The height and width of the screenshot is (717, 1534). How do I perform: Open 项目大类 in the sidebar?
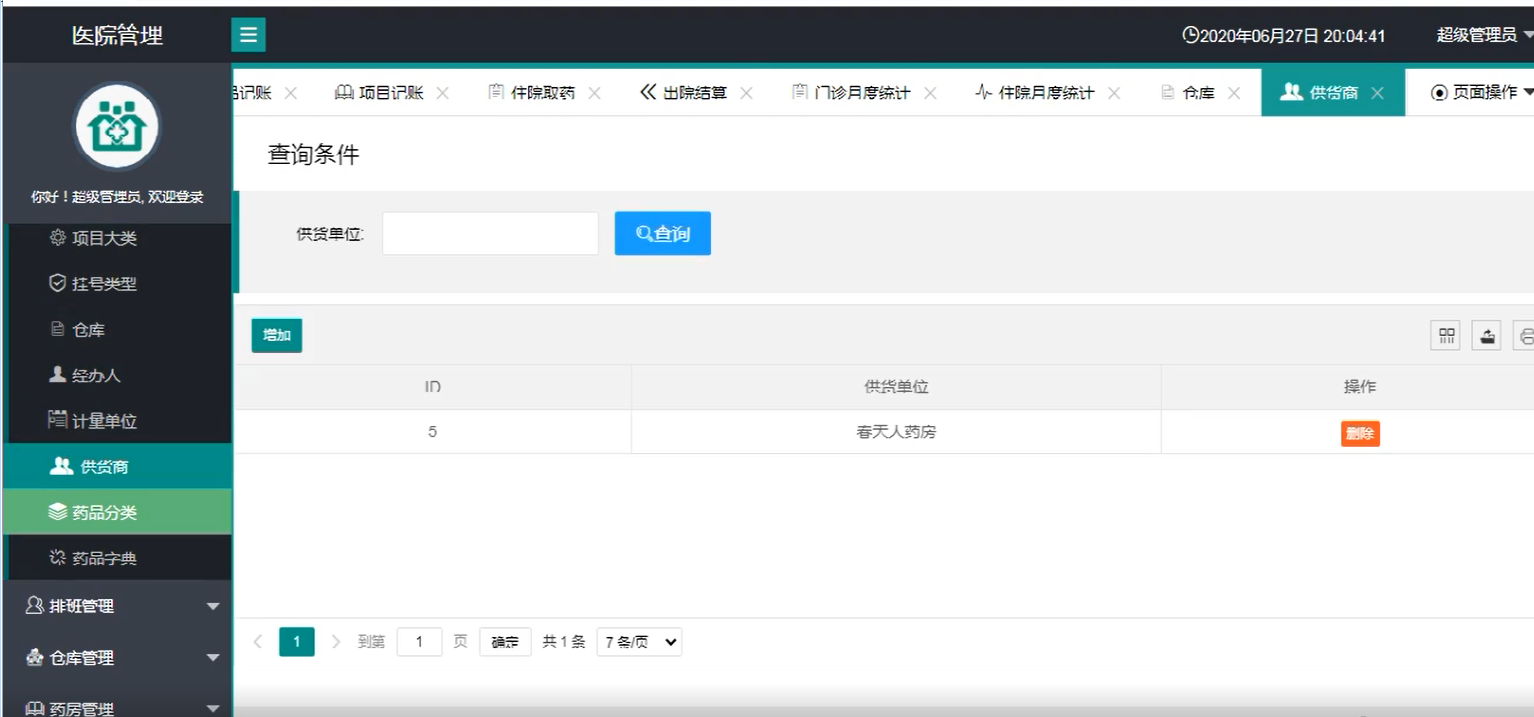(x=117, y=238)
